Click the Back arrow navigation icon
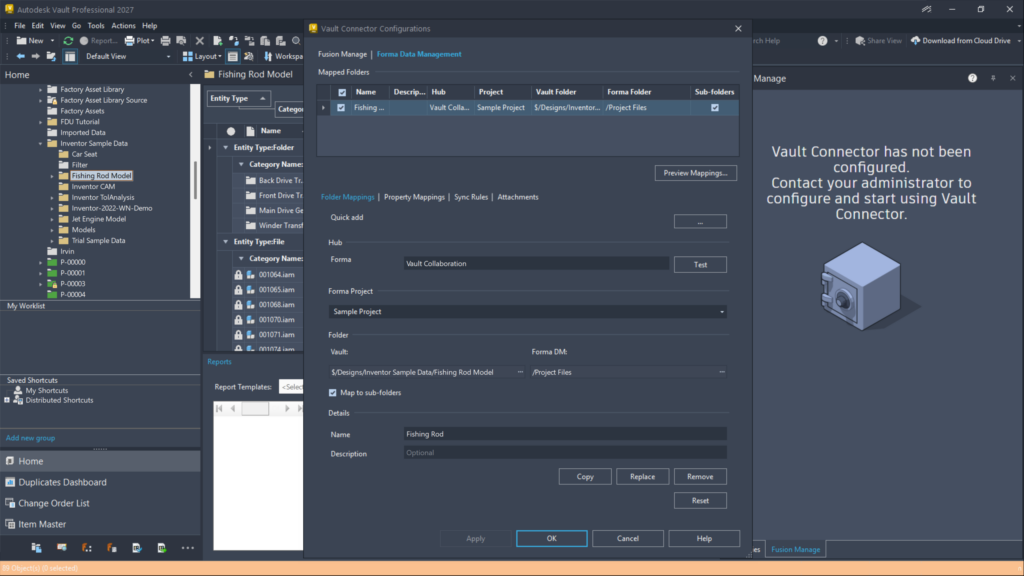The image size is (1024, 576). [21, 56]
